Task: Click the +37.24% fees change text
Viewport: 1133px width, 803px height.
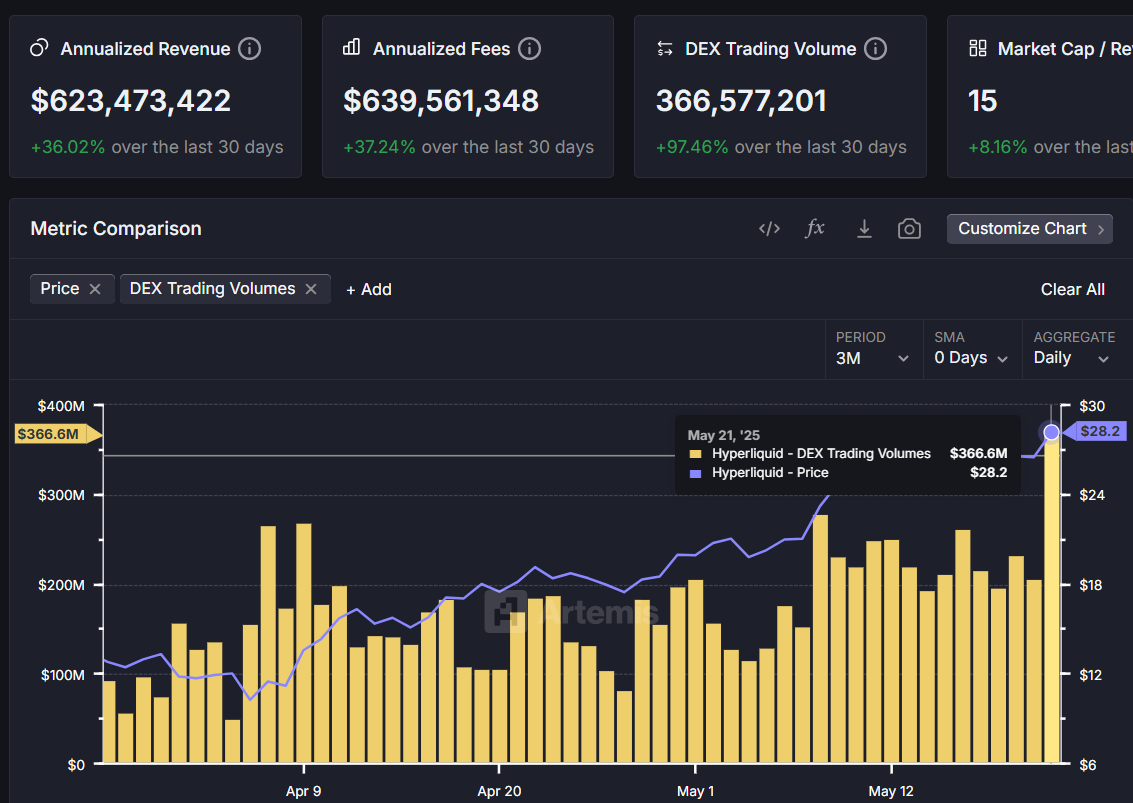Action: [x=379, y=147]
